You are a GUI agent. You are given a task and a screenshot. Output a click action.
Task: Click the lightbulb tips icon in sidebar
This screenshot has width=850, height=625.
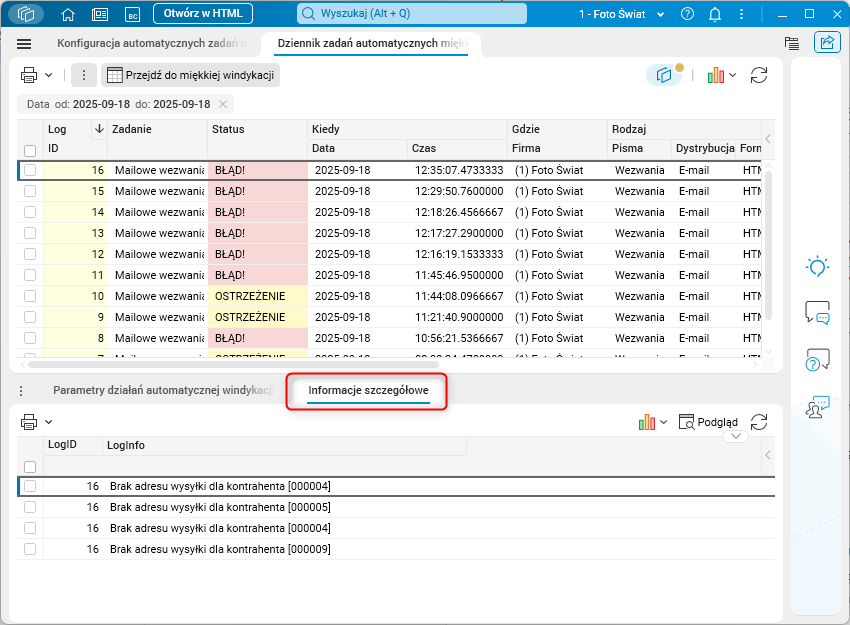pyautogui.click(x=817, y=267)
